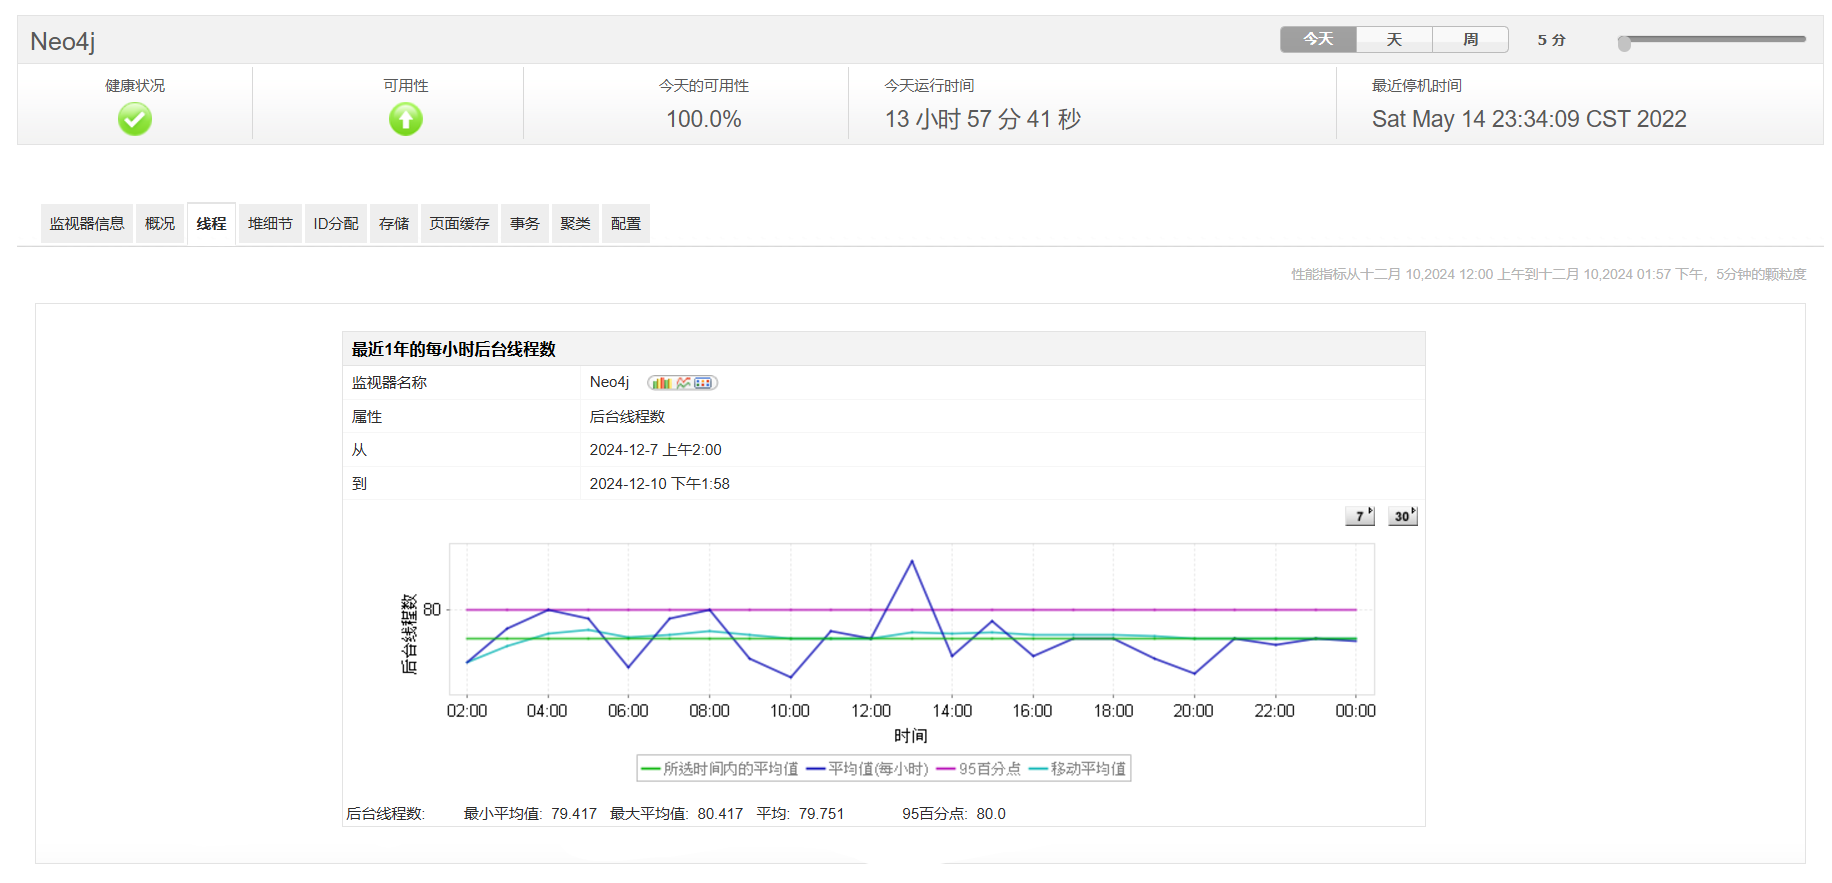1832x883 pixels.
Task: Open the ID分配 tab
Action: click(x=335, y=224)
